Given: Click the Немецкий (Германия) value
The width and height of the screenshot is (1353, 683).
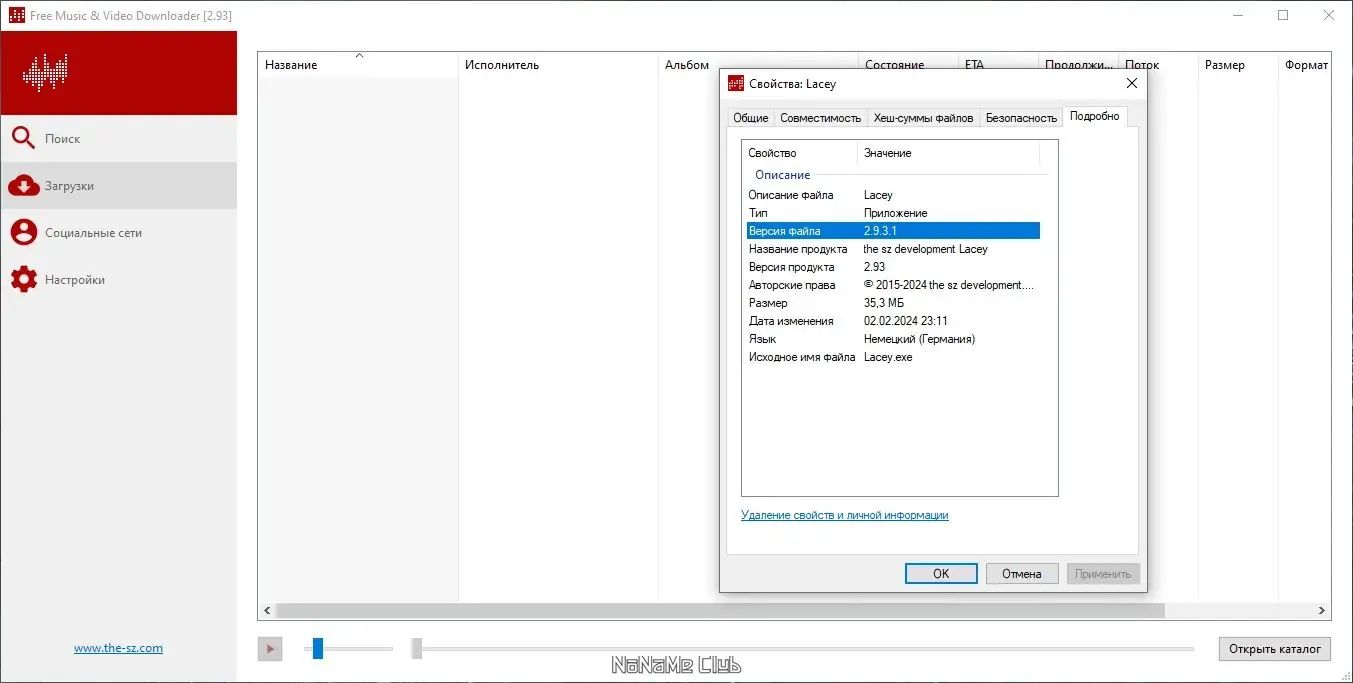Looking at the screenshot, I should (920, 339).
